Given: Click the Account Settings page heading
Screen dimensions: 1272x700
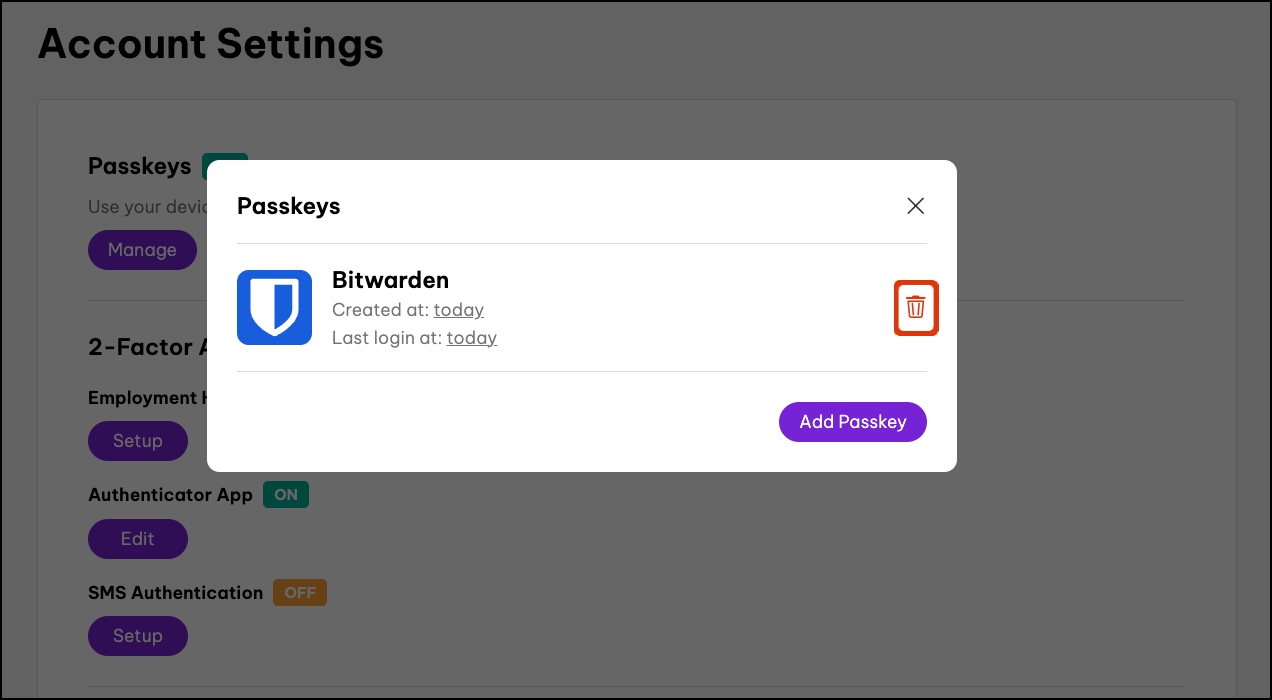Looking at the screenshot, I should [210, 45].
